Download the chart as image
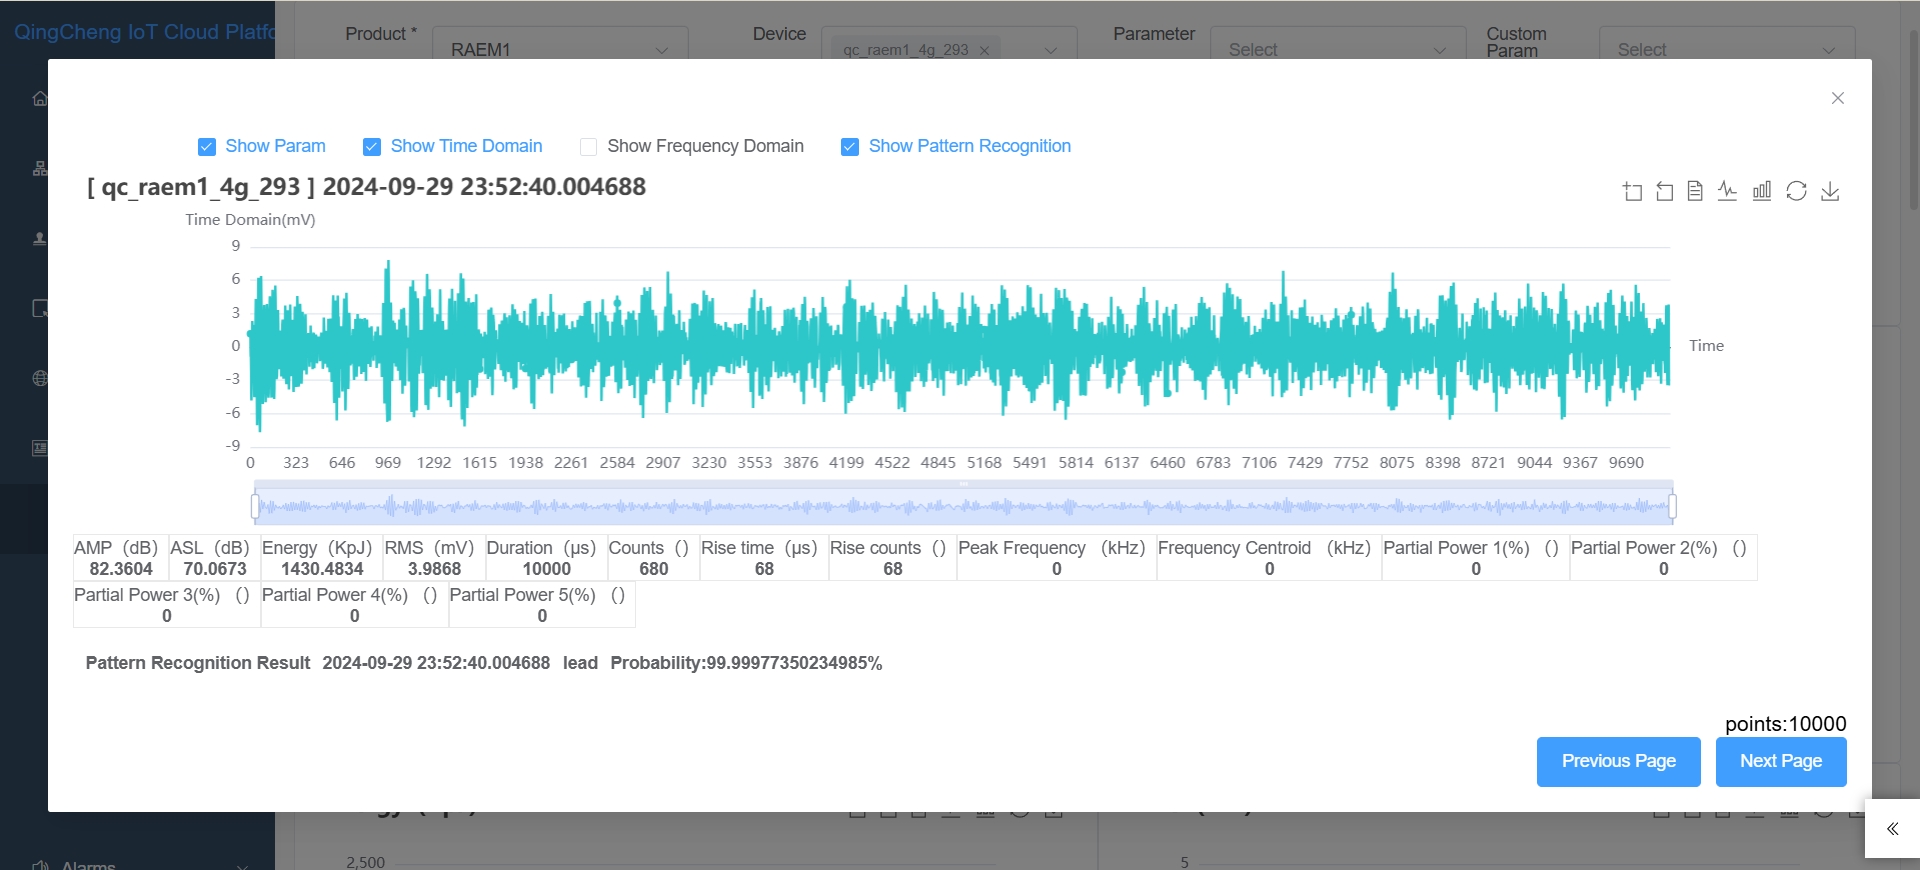The image size is (1920, 870). click(x=1830, y=191)
